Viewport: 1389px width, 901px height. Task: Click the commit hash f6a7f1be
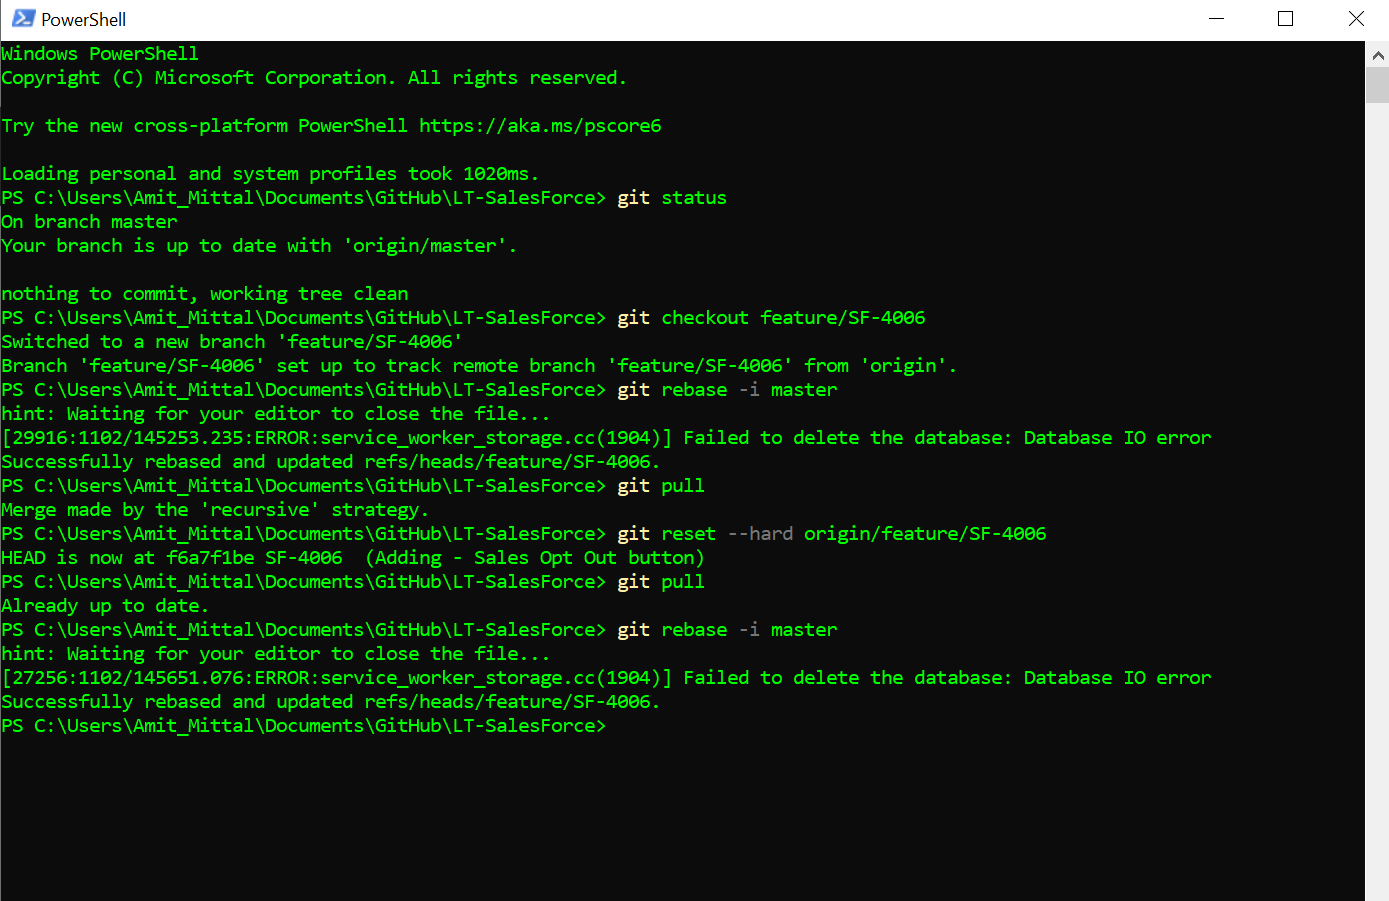click(x=211, y=557)
